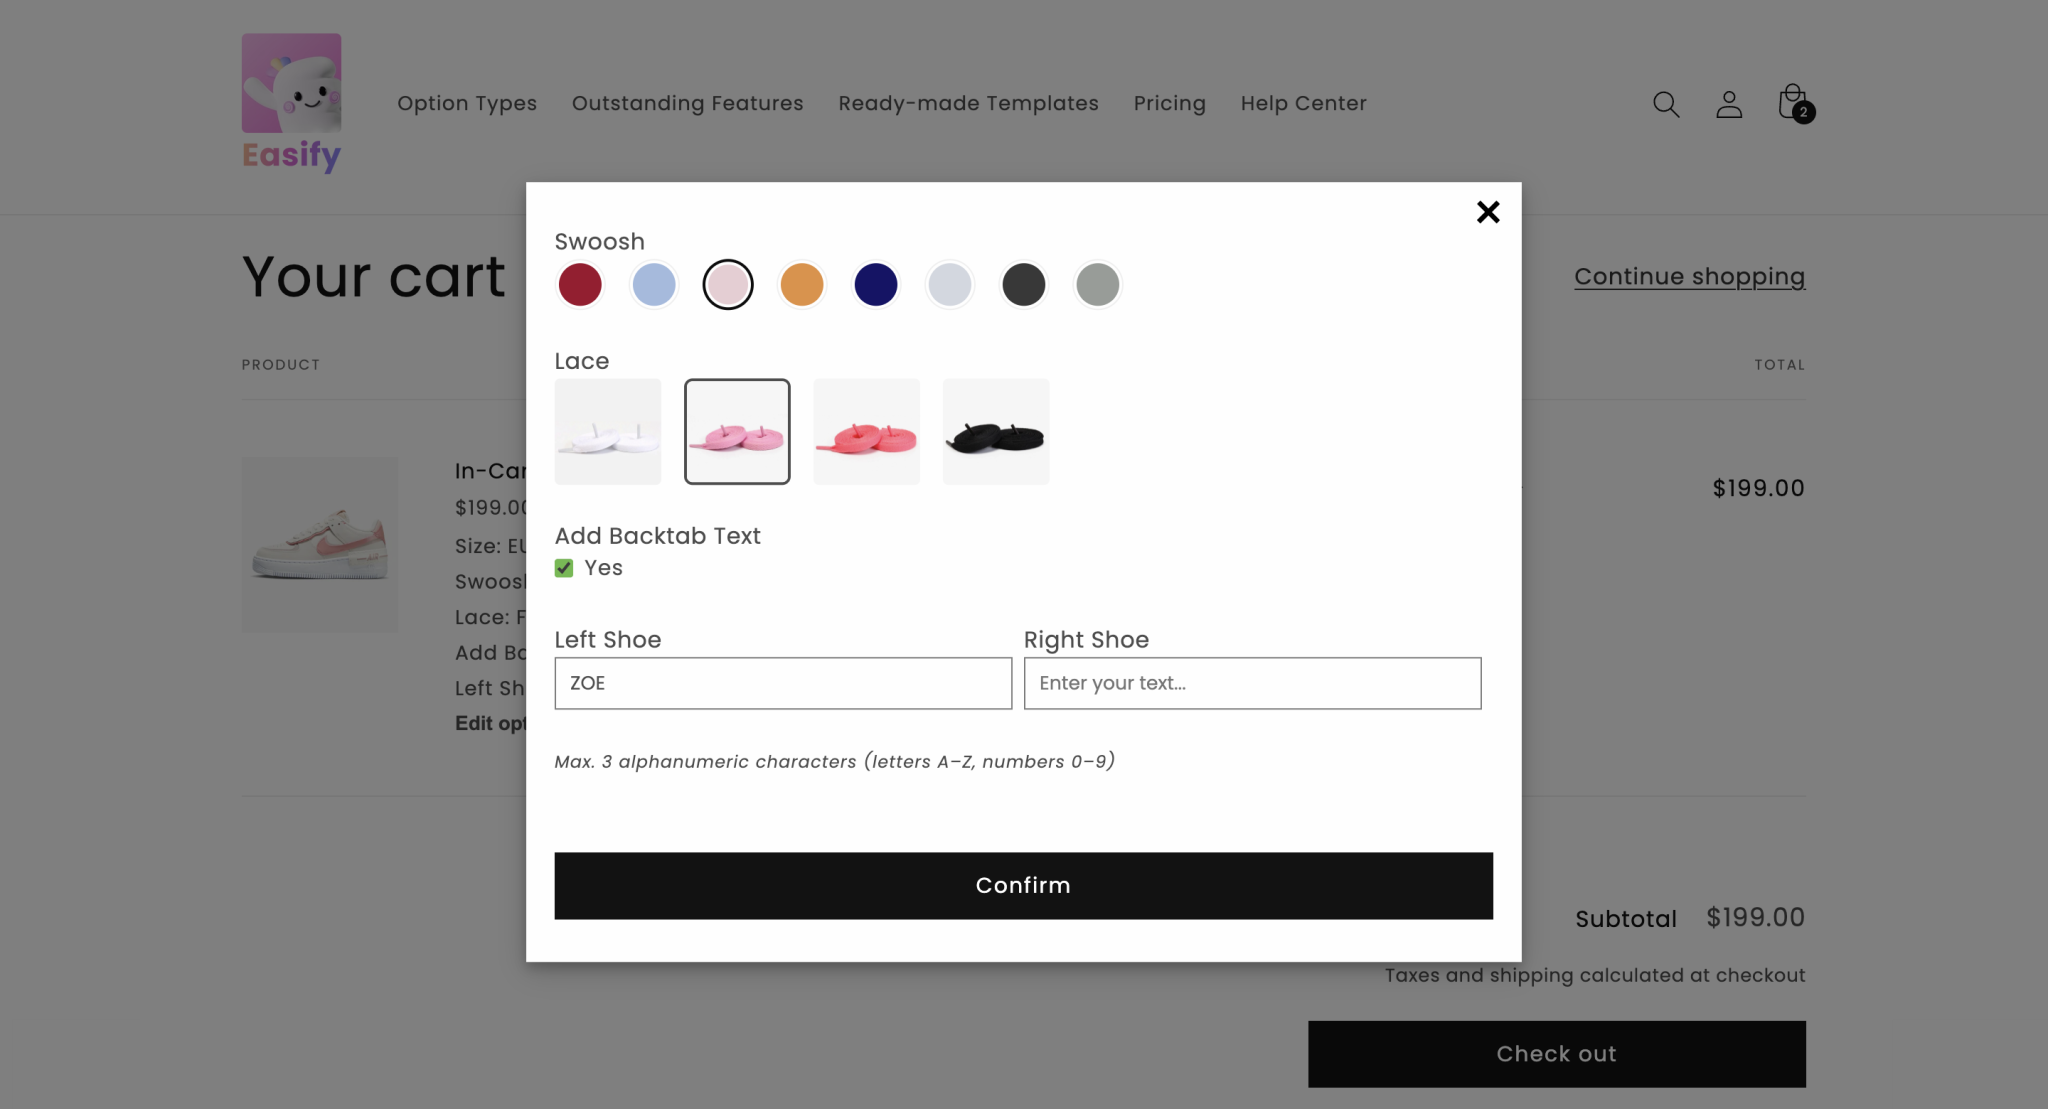Select the red lace option

coord(866,432)
